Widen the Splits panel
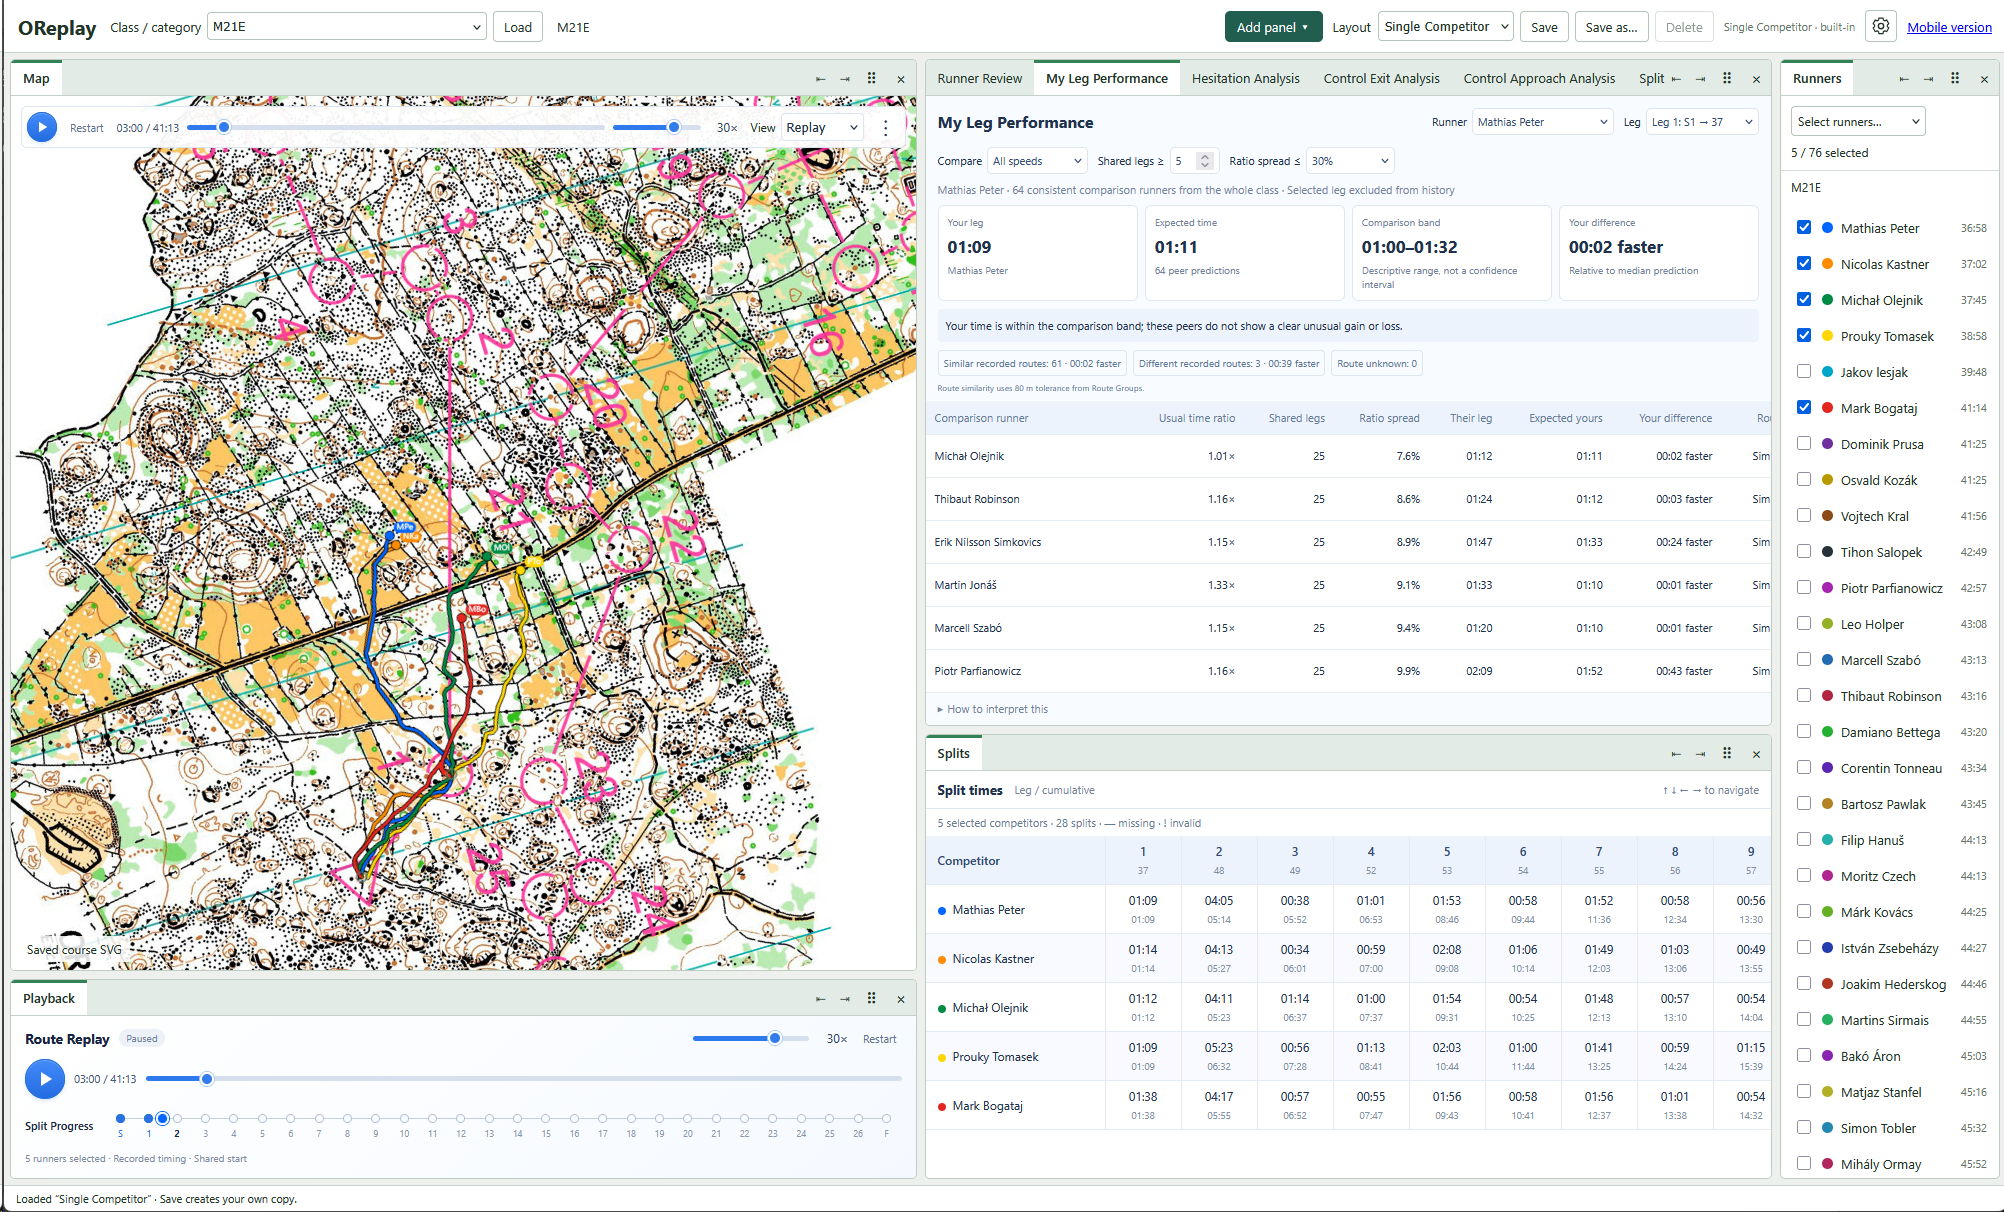The height and width of the screenshot is (1212, 2004). pos(1700,754)
